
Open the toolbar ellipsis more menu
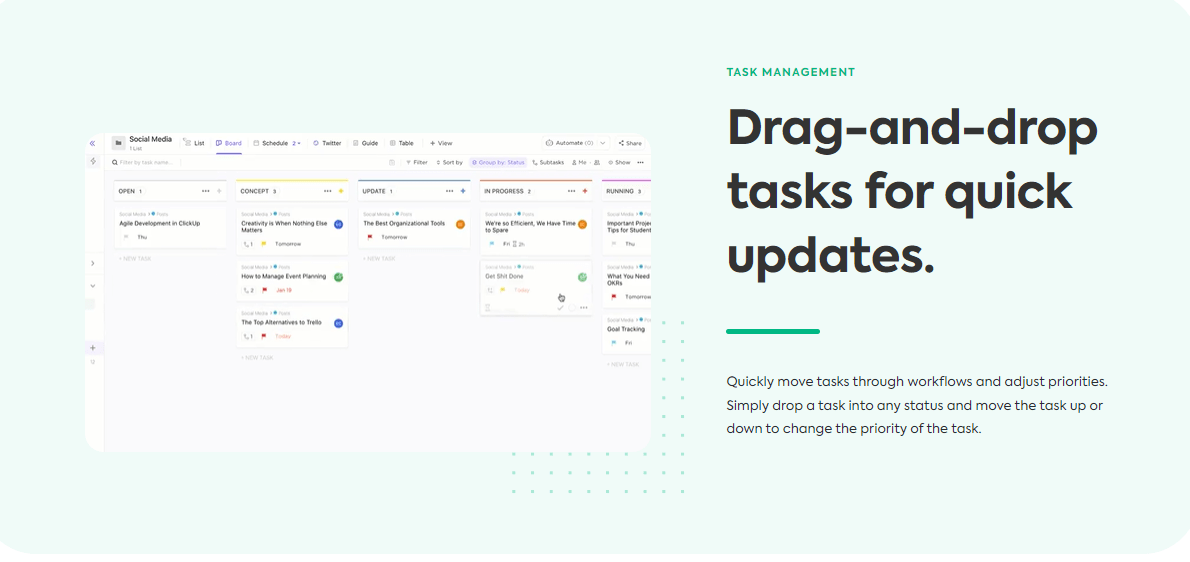tap(641, 162)
